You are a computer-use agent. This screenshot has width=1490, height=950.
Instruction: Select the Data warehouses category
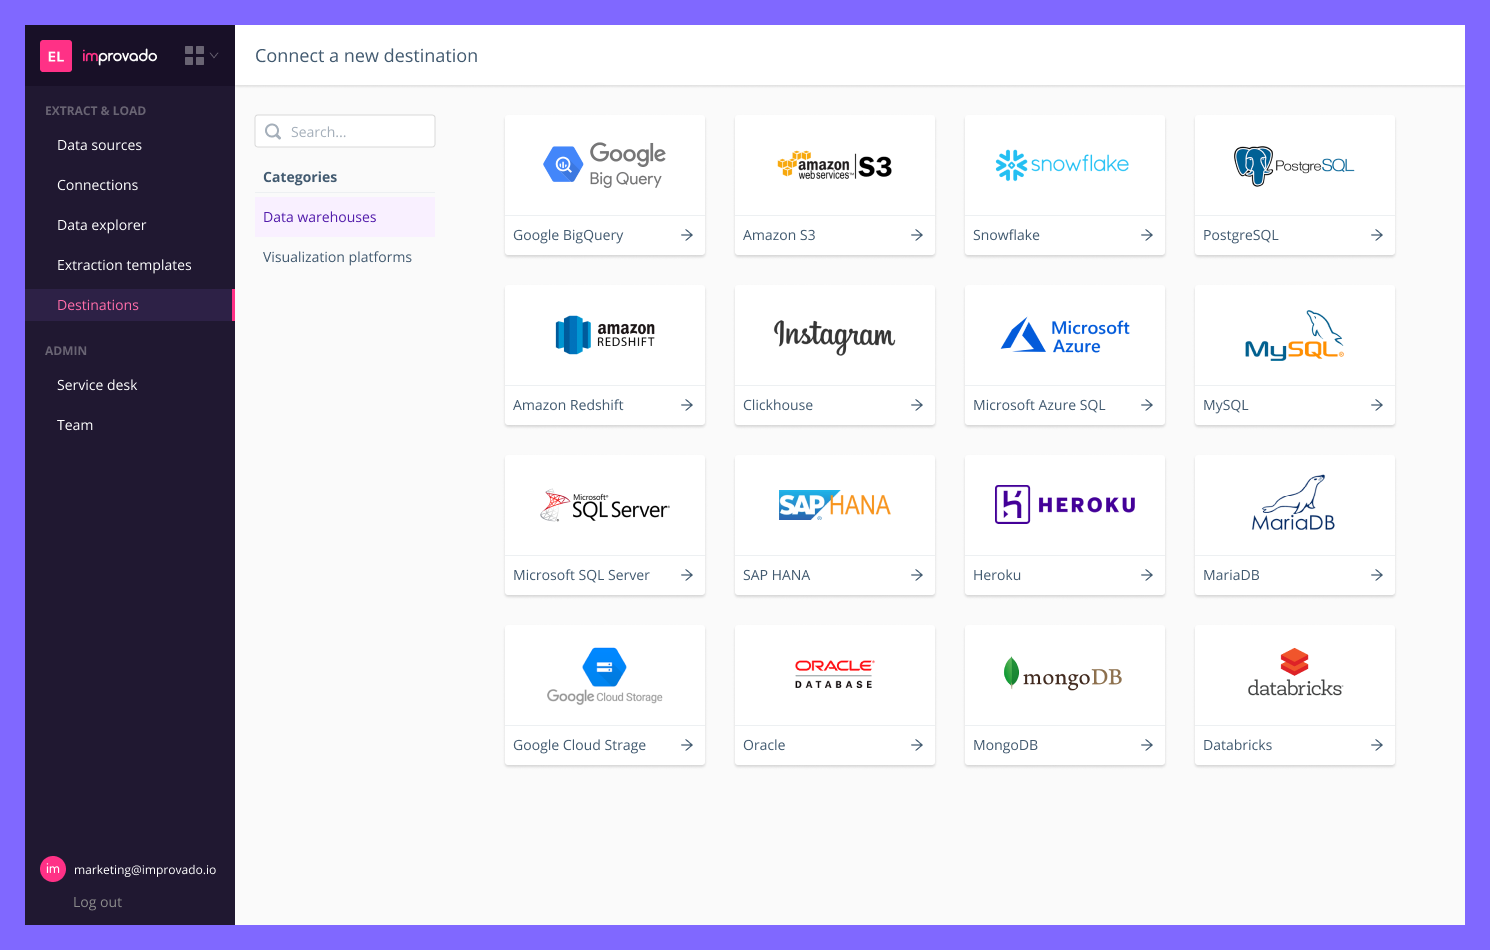[320, 217]
